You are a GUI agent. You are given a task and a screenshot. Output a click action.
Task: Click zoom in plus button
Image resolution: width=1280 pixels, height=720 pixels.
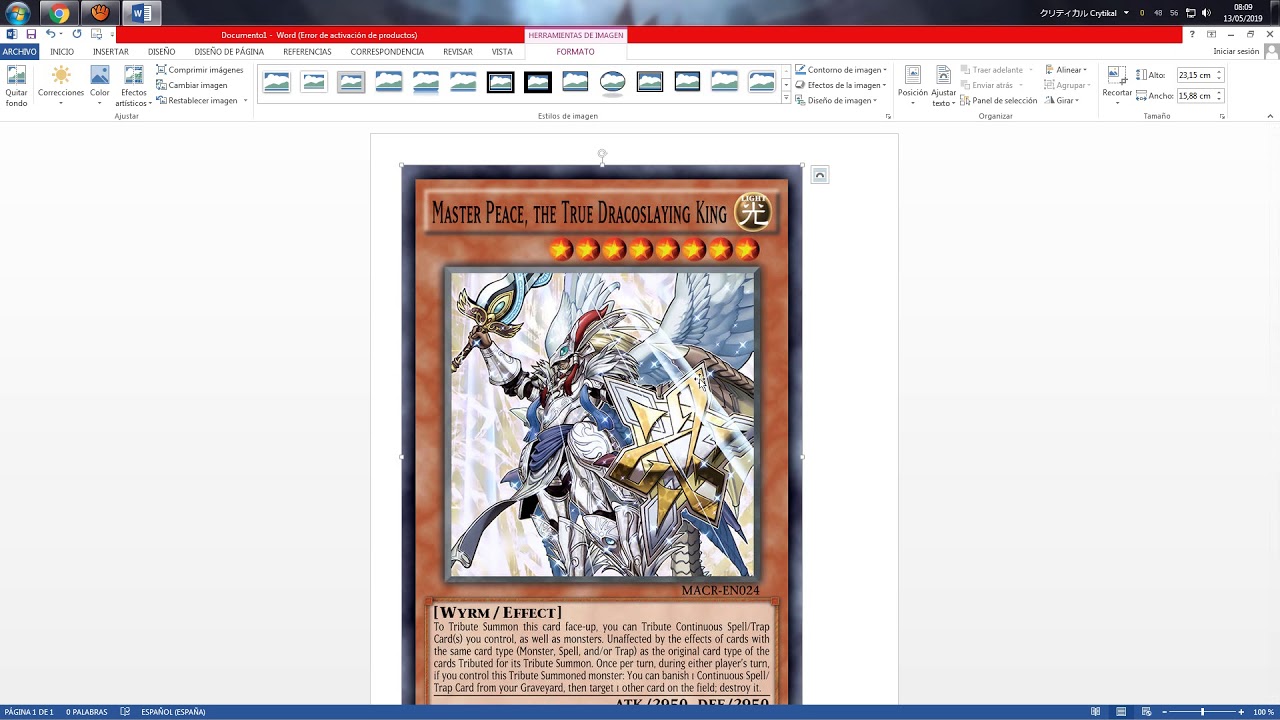[1242, 712]
